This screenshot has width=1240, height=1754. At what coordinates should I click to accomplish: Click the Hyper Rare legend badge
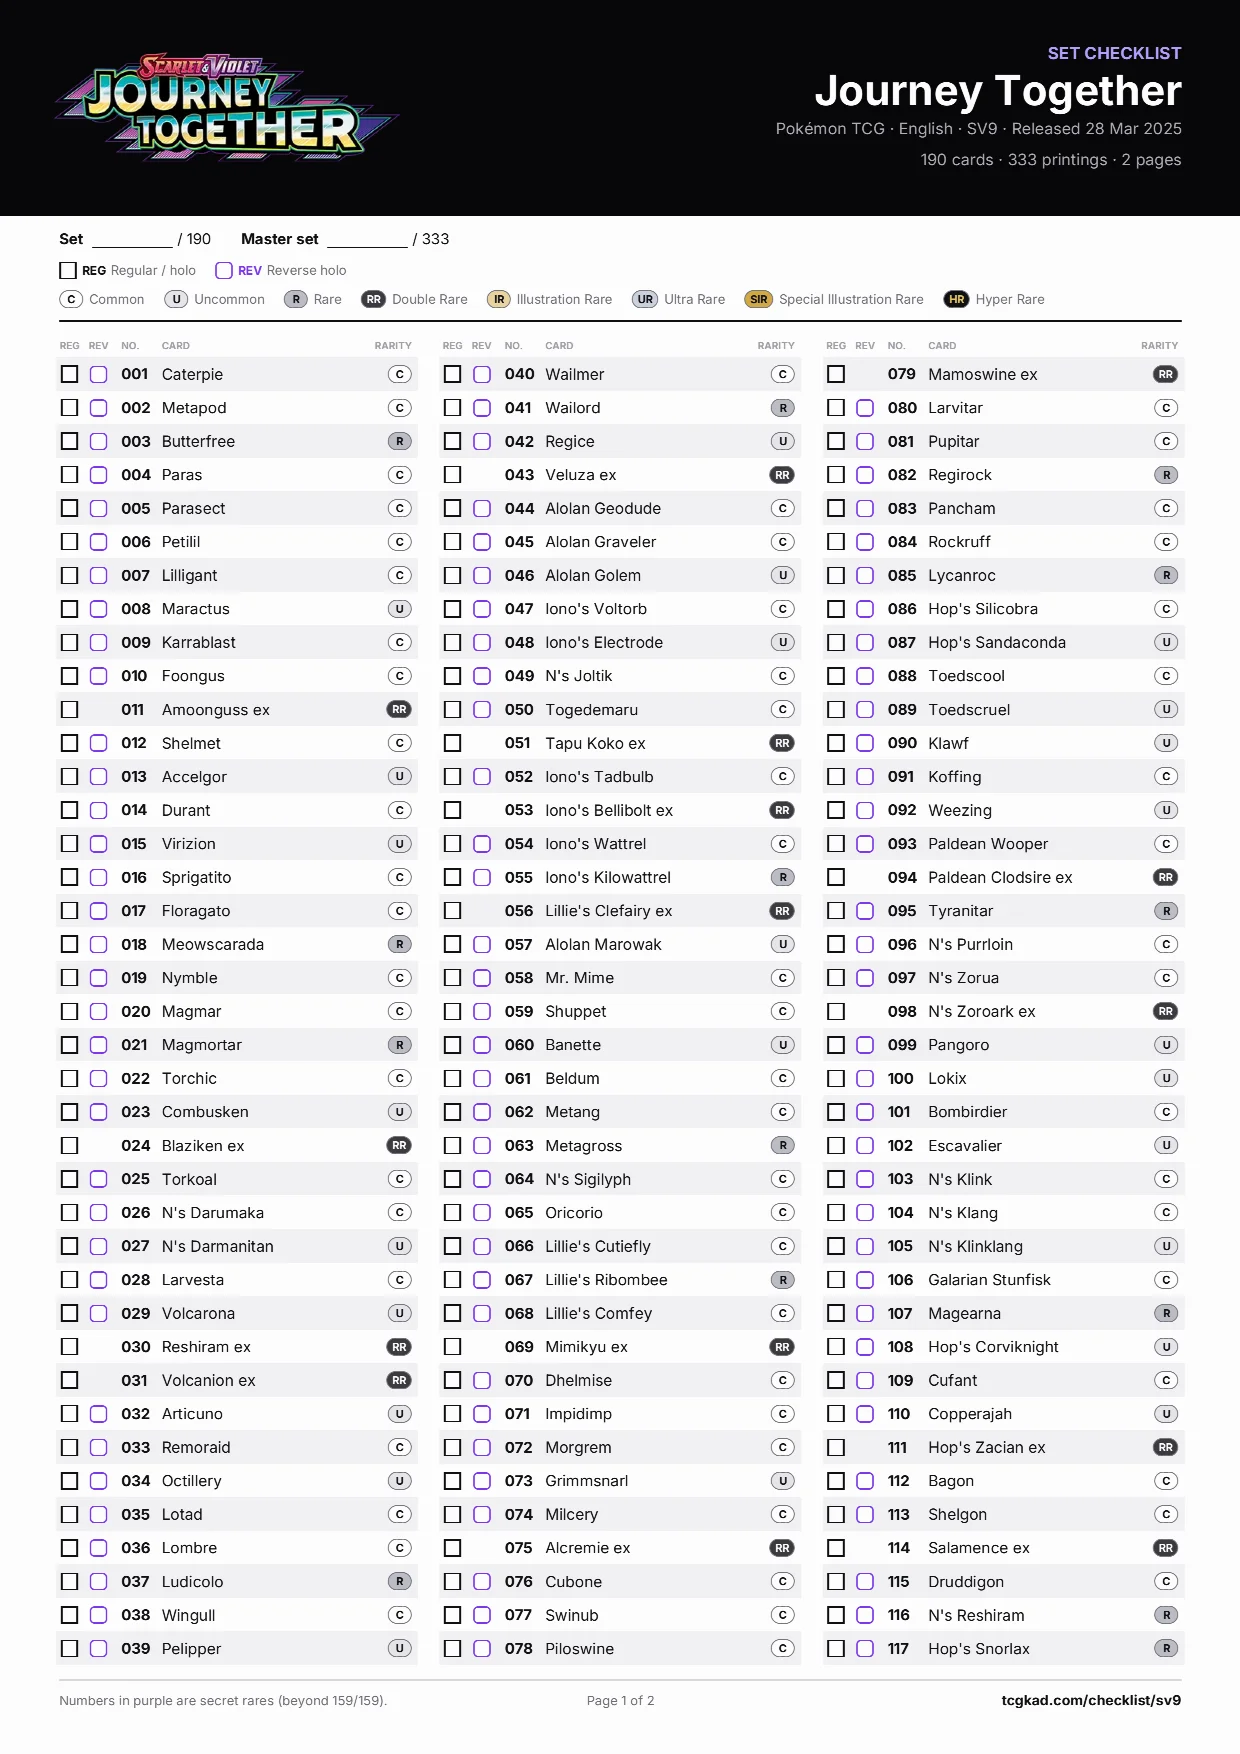click(957, 299)
